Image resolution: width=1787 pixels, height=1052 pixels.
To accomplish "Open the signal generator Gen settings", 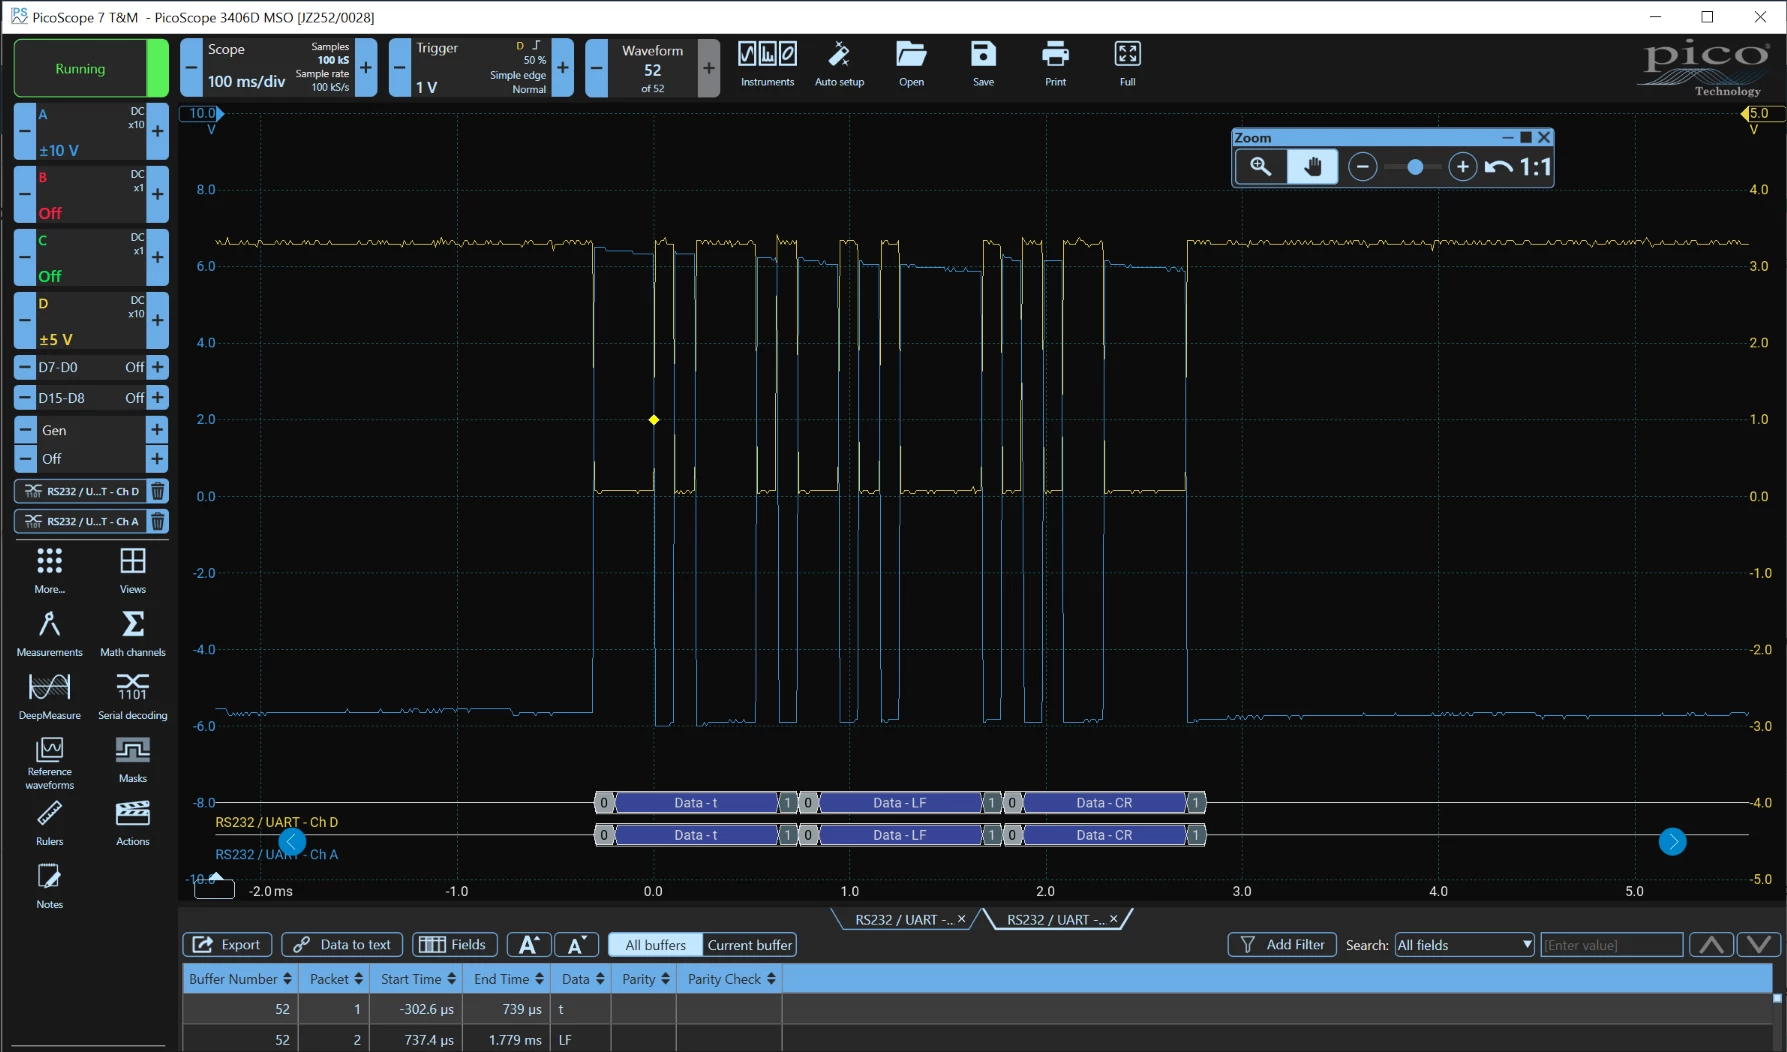I will 91,430.
